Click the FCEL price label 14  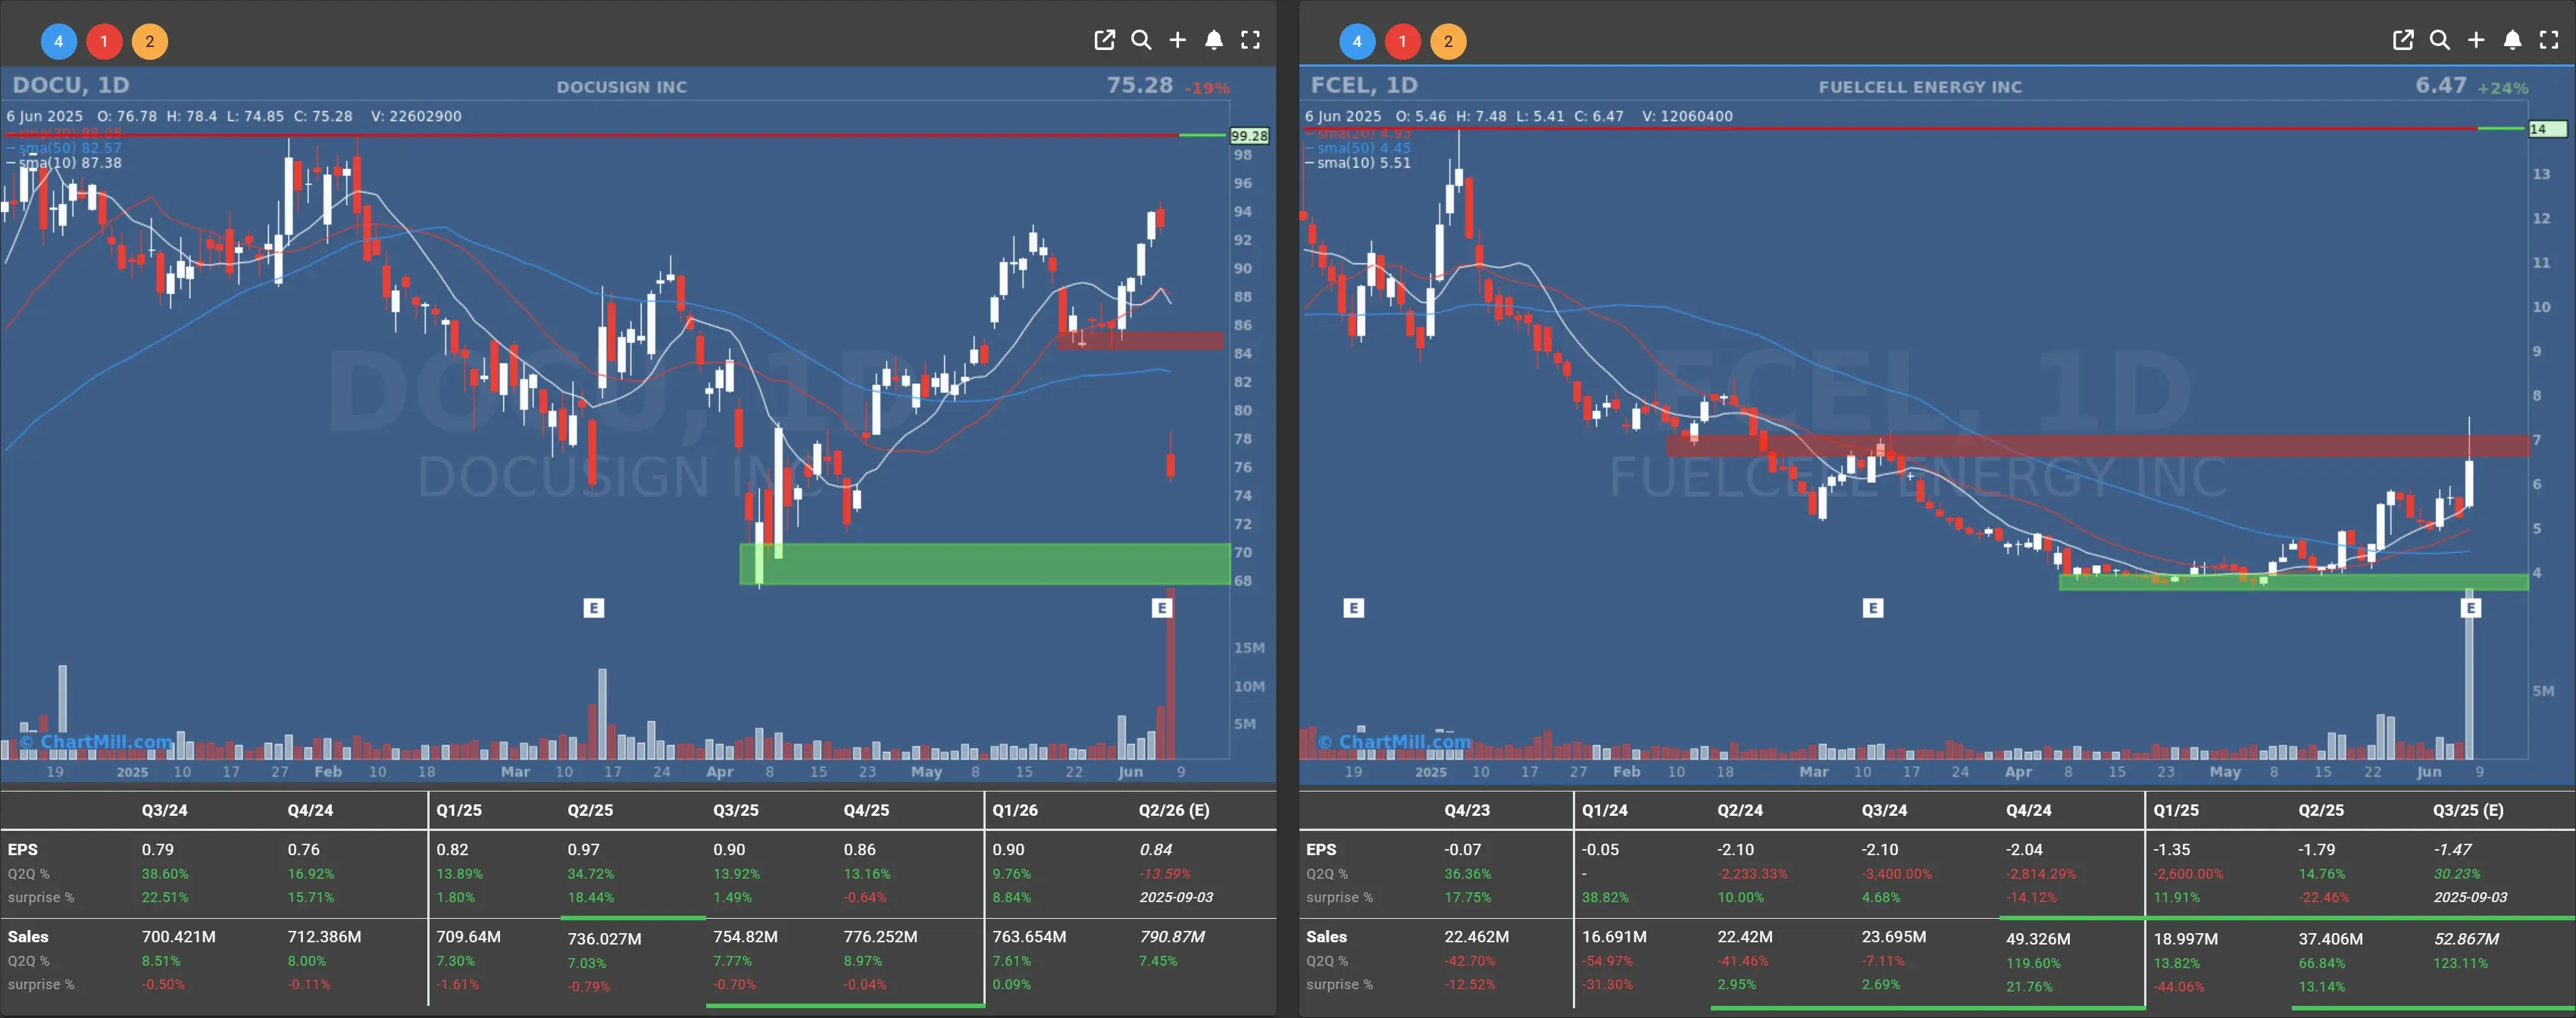2546,129
